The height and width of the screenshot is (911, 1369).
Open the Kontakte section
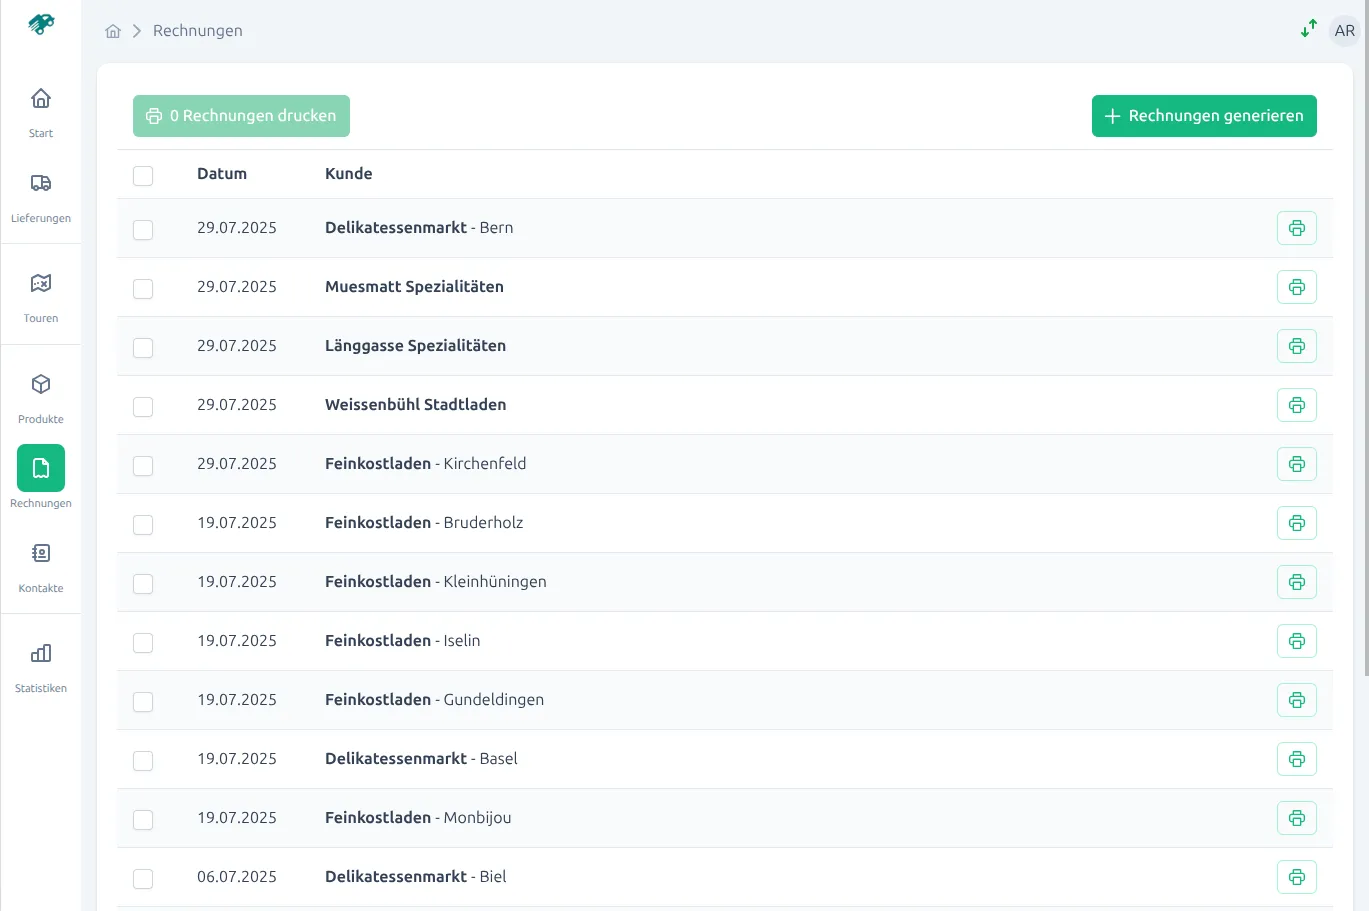[40, 565]
